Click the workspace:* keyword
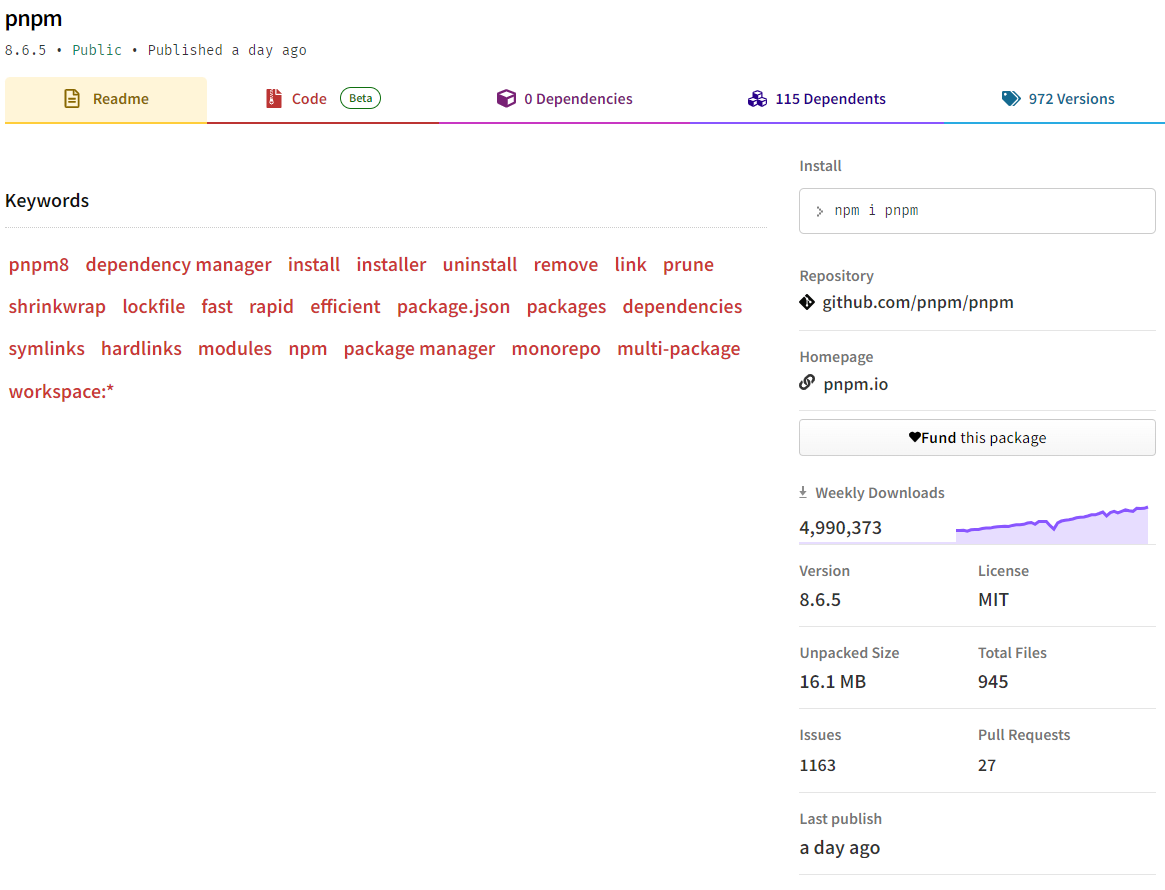The width and height of the screenshot is (1165, 890). pyautogui.click(x=61, y=392)
